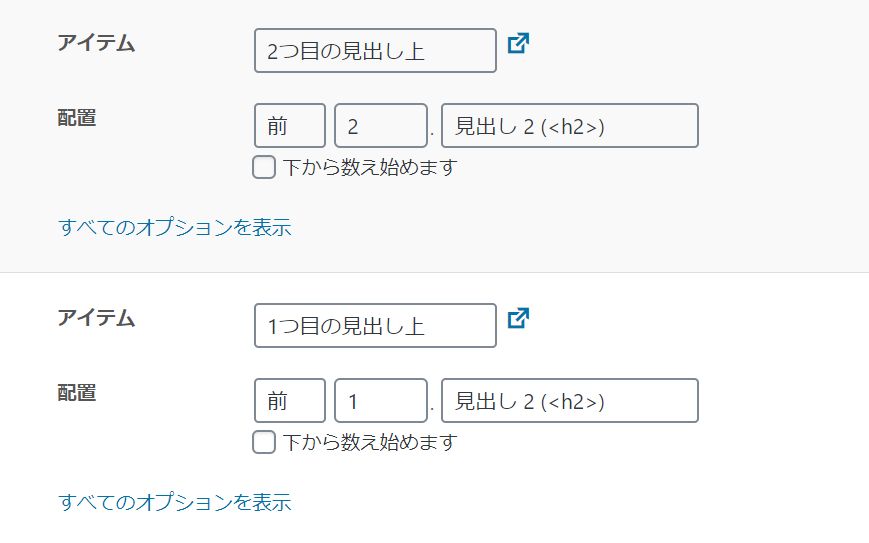869x543 pixels.
Task: Click the upper すべてのオプションを表示 link
Action: tap(175, 228)
